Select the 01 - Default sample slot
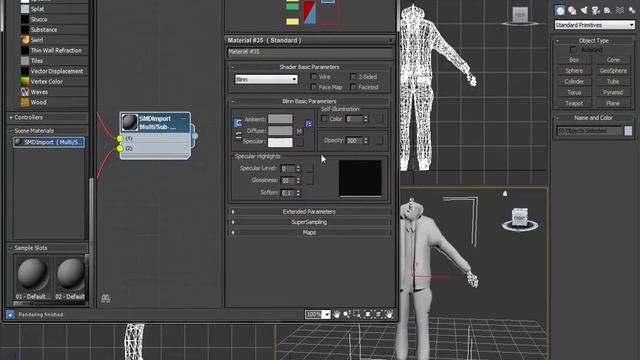Viewport: 640px width, 360px height. [x=32, y=278]
